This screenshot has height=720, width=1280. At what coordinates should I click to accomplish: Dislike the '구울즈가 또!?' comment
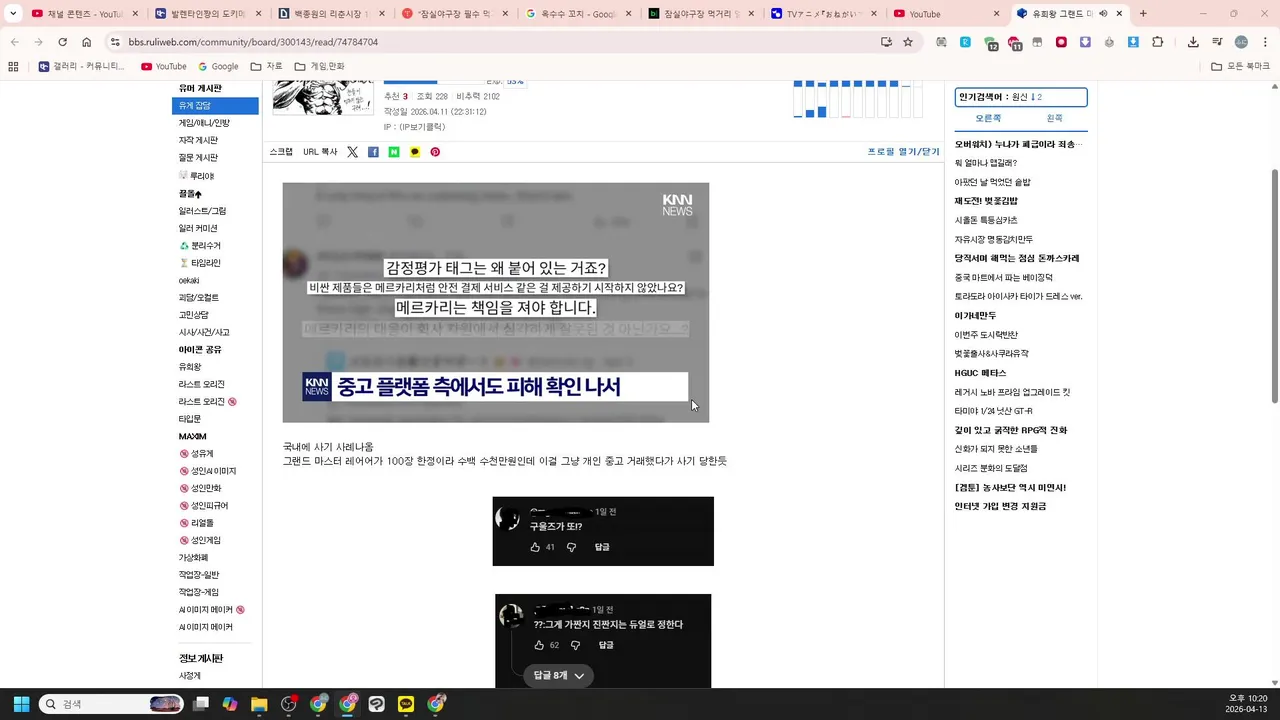(571, 547)
